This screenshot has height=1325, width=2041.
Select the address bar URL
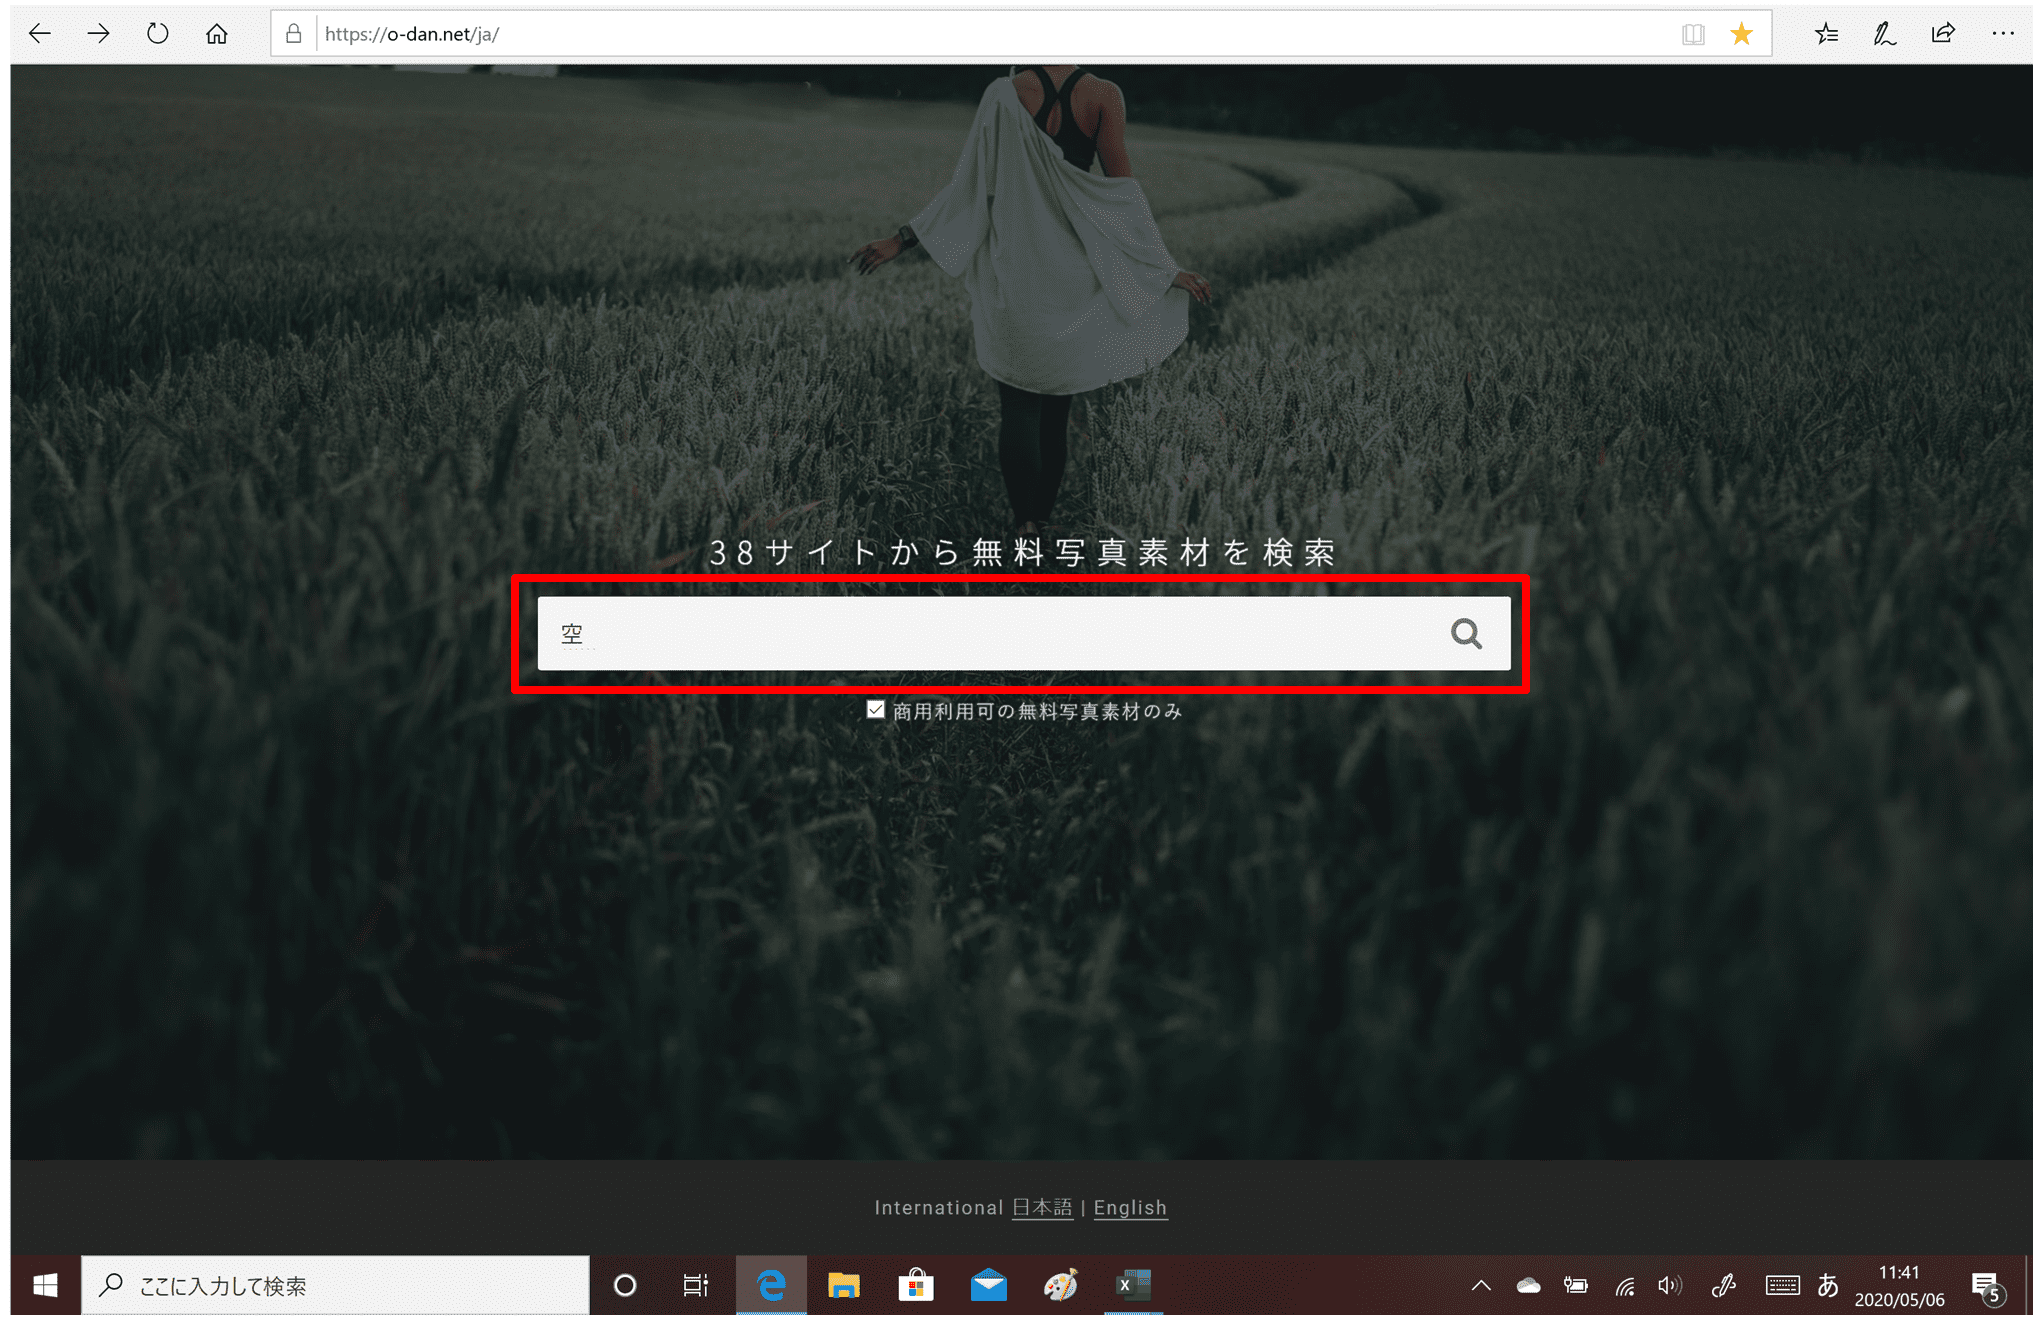pos(412,34)
